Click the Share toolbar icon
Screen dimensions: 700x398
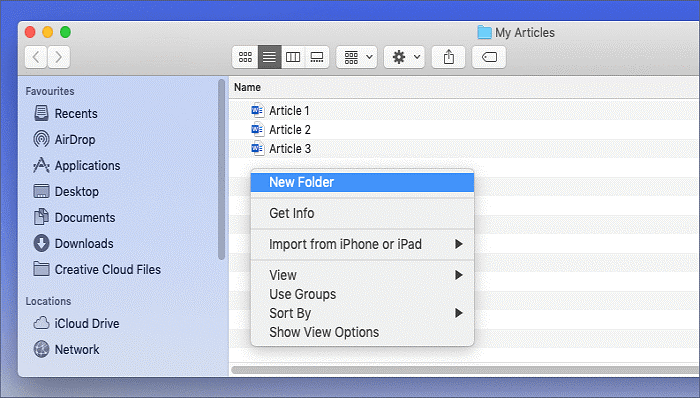click(x=449, y=57)
